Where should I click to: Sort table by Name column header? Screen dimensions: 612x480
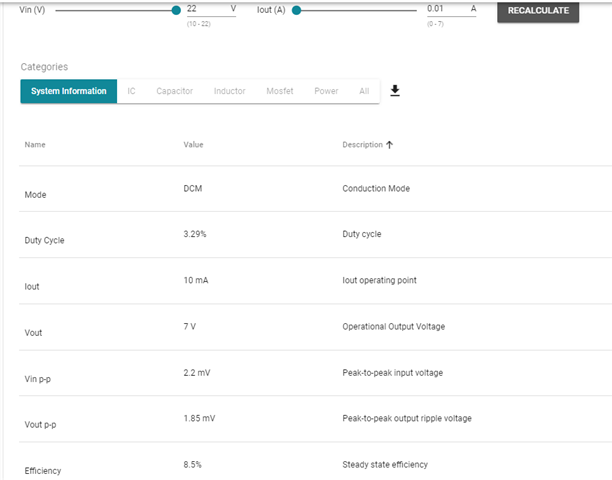tap(35, 145)
